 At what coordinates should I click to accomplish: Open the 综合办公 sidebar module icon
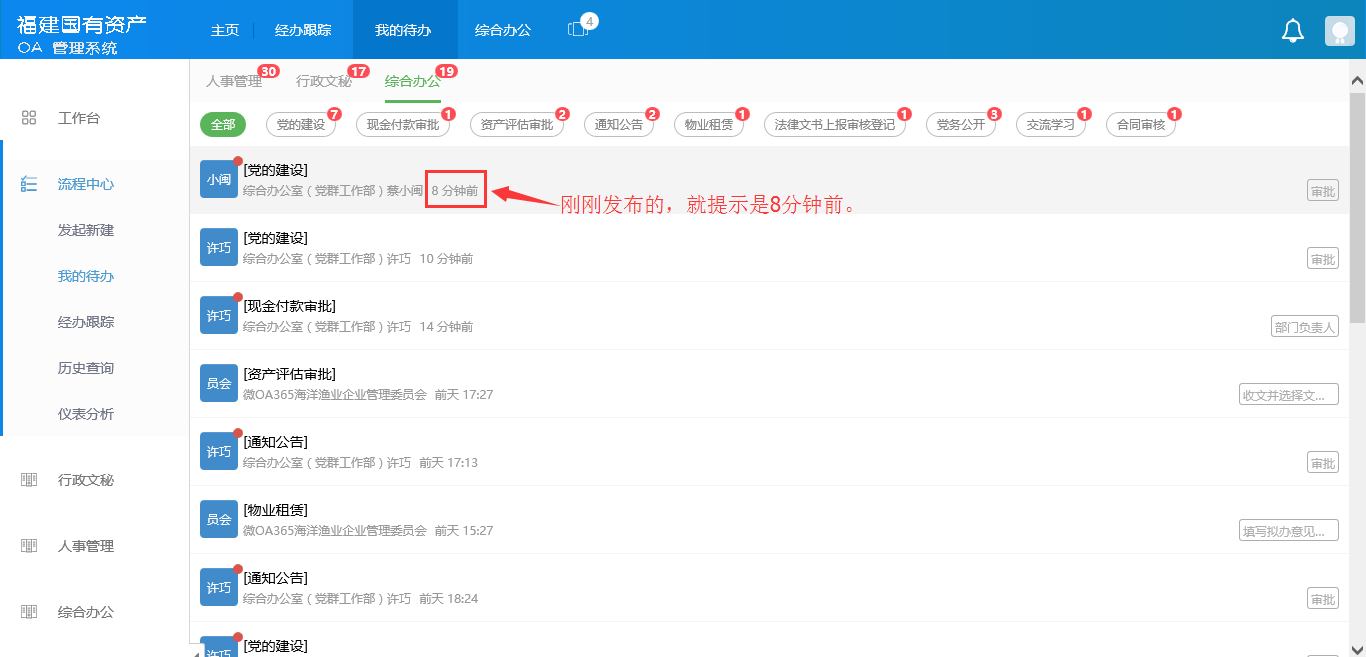[x=28, y=611]
